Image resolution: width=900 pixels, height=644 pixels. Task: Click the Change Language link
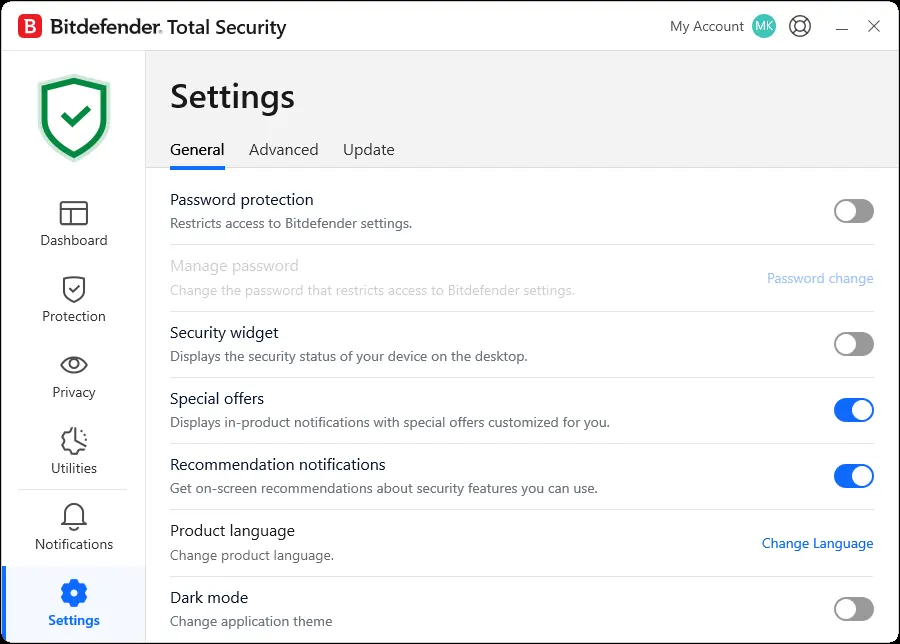(x=817, y=543)
